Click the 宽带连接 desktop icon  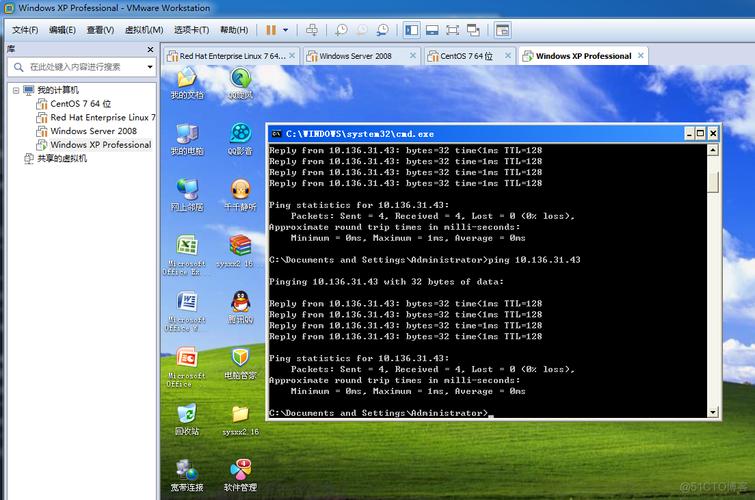click(187, 475)
